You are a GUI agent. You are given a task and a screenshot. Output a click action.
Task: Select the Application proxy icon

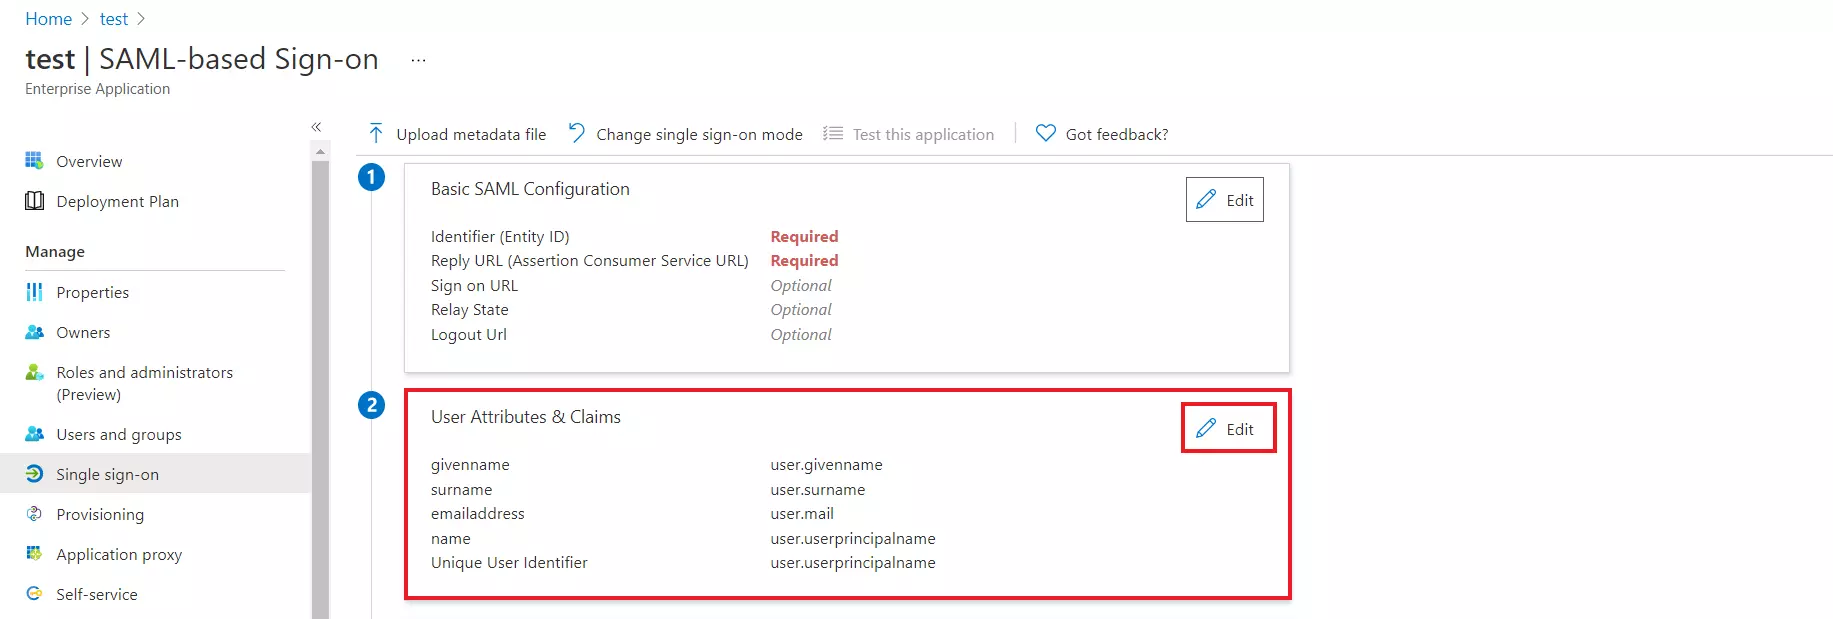(x=34, y=554)
